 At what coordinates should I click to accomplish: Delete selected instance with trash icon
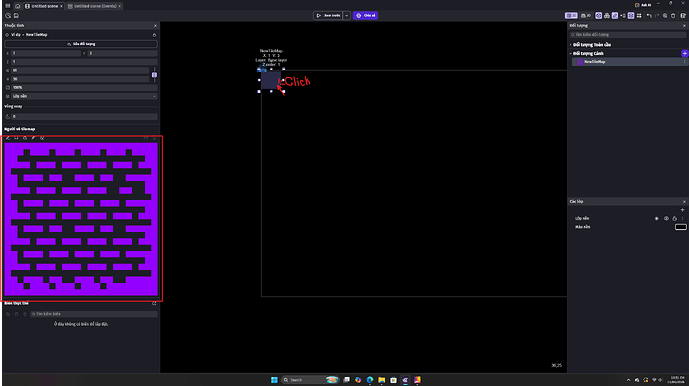point(673,15)
